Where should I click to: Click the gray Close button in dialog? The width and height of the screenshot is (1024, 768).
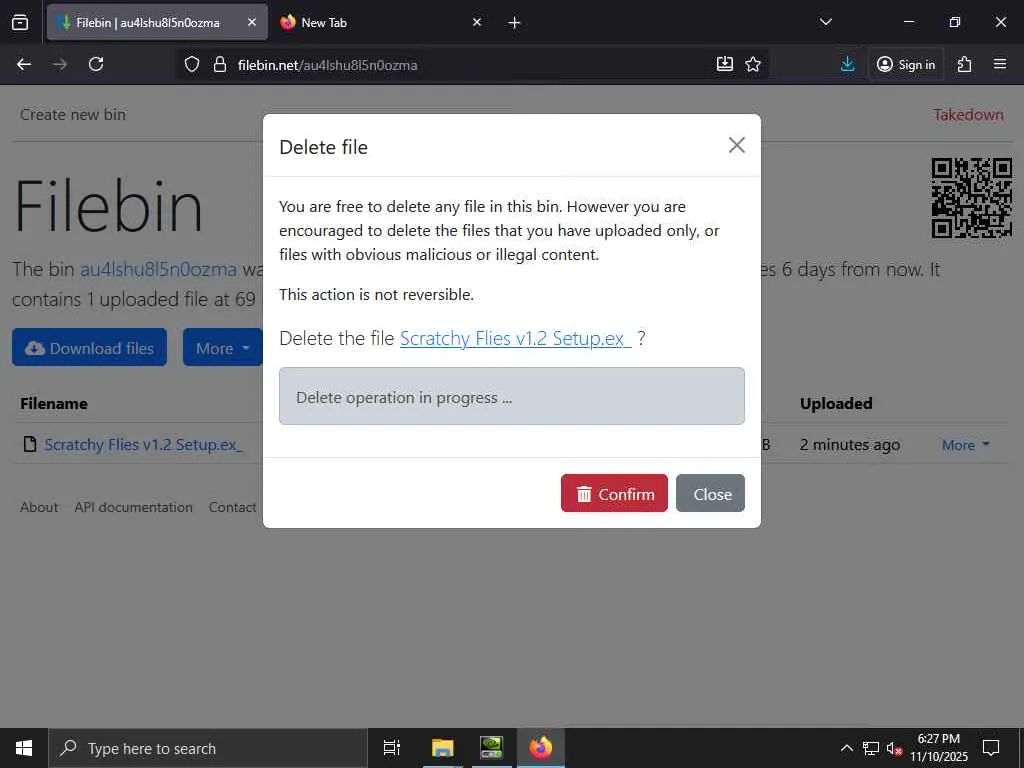pos(710,493)
